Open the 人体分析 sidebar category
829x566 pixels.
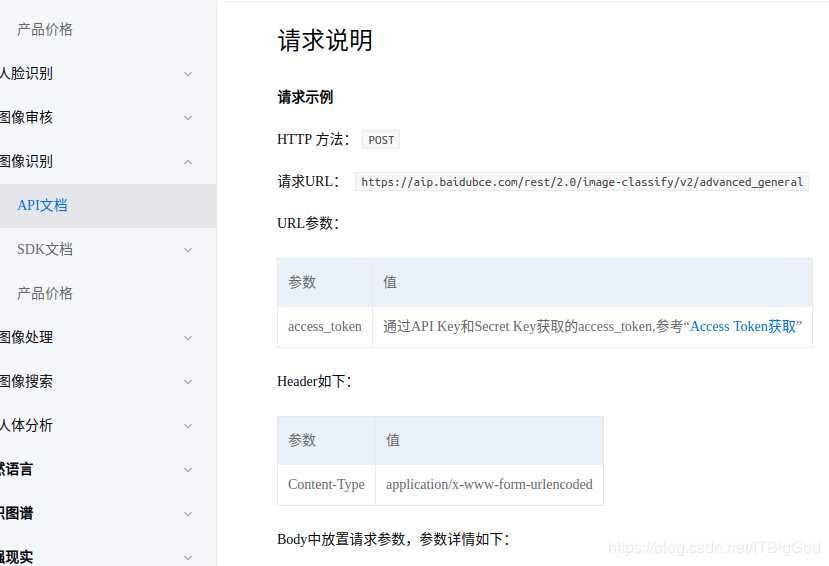(26, 425)
